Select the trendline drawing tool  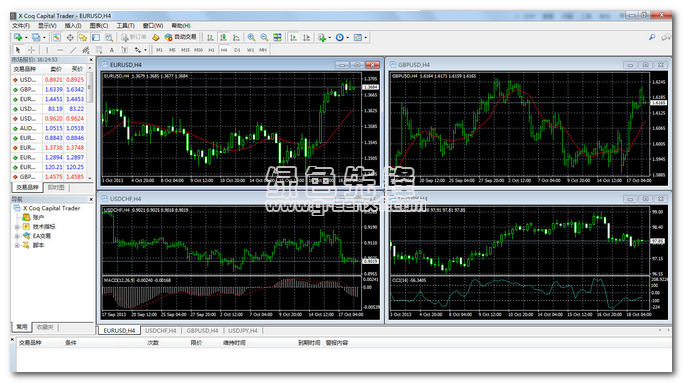coord(73,50)
